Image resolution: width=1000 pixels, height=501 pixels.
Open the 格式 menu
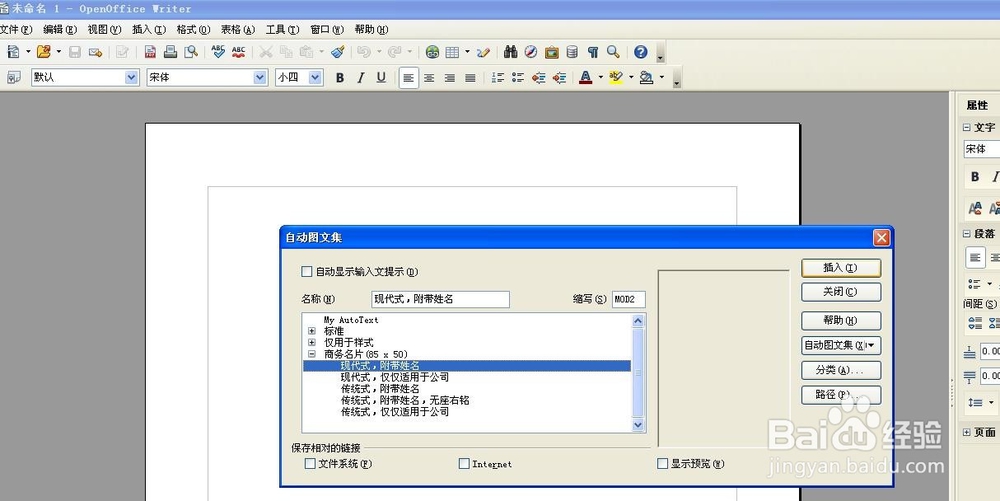click(x=193, y=29)
